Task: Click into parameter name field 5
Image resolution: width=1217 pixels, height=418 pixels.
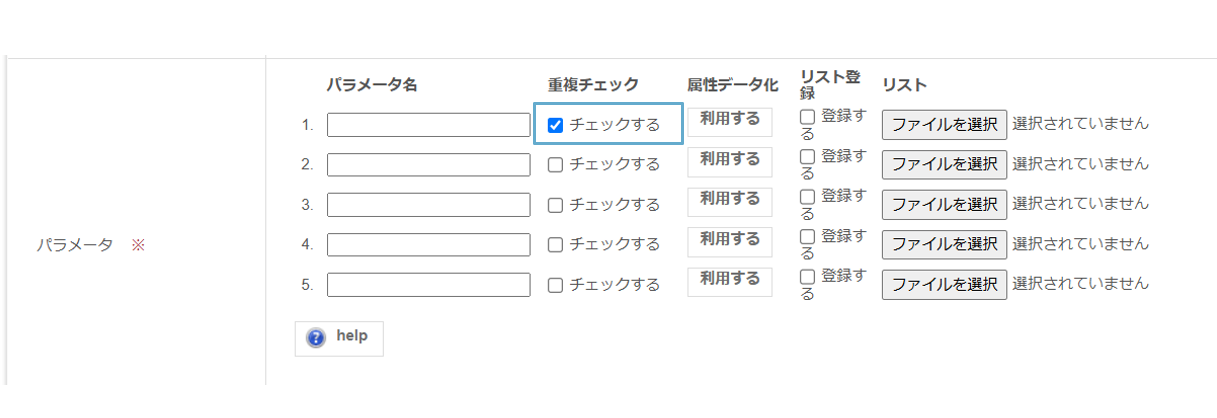Action: (x=428, y=285)
